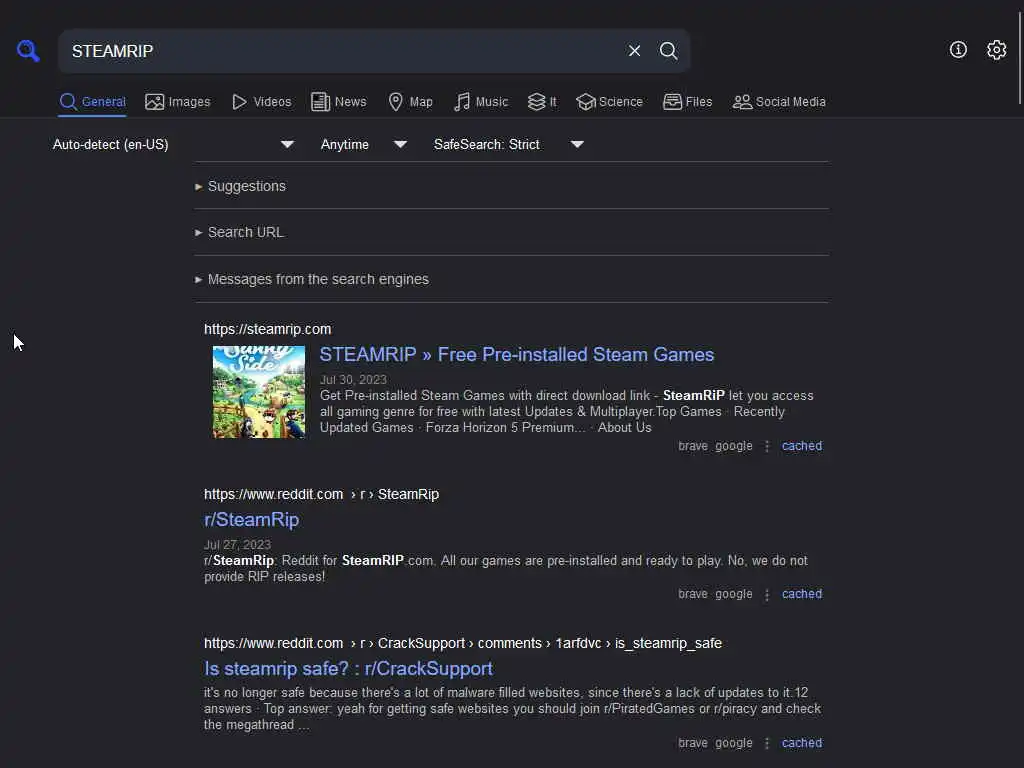Switch to the Music tab
1024x768 pixels.
point(481,102)
